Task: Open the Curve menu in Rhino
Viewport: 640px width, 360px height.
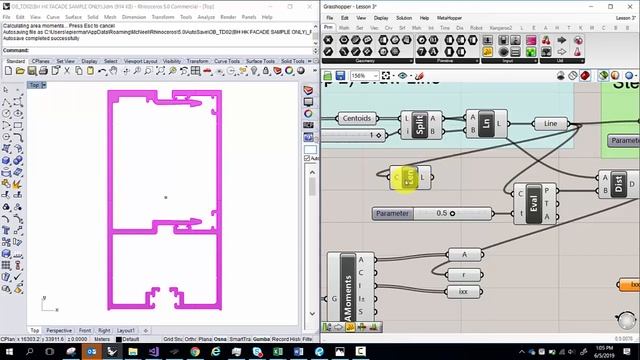Action: (53, 17)
